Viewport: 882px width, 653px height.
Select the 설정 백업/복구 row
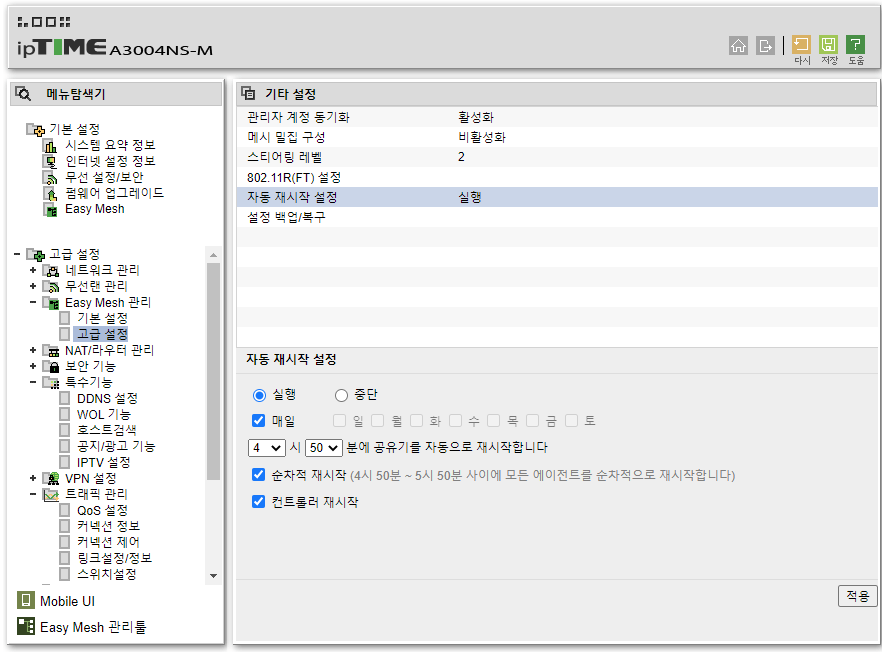pyautogui.click(x=557, y=217)
